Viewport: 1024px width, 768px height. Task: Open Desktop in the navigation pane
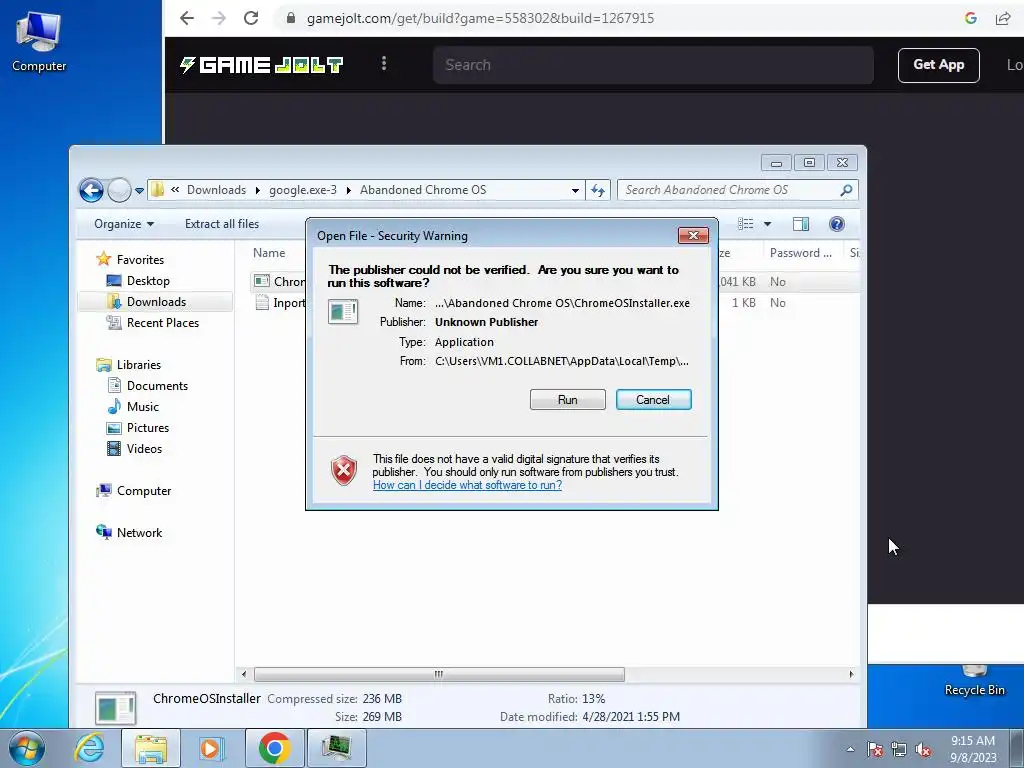click(148, 281)
